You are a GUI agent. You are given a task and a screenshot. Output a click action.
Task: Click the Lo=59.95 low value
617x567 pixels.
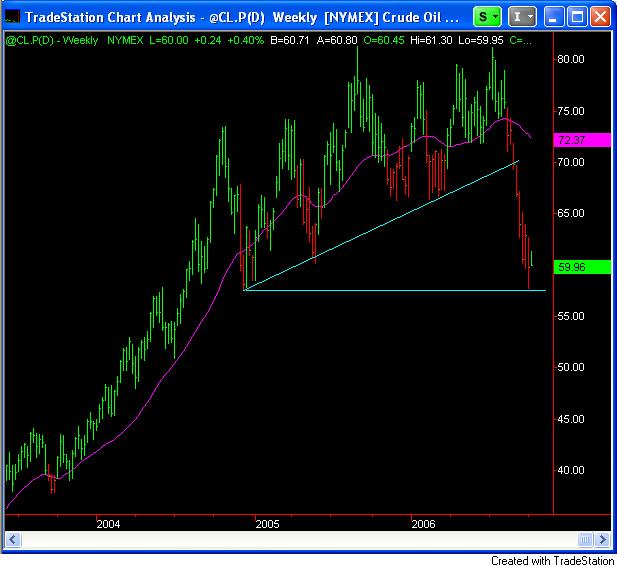480,40
